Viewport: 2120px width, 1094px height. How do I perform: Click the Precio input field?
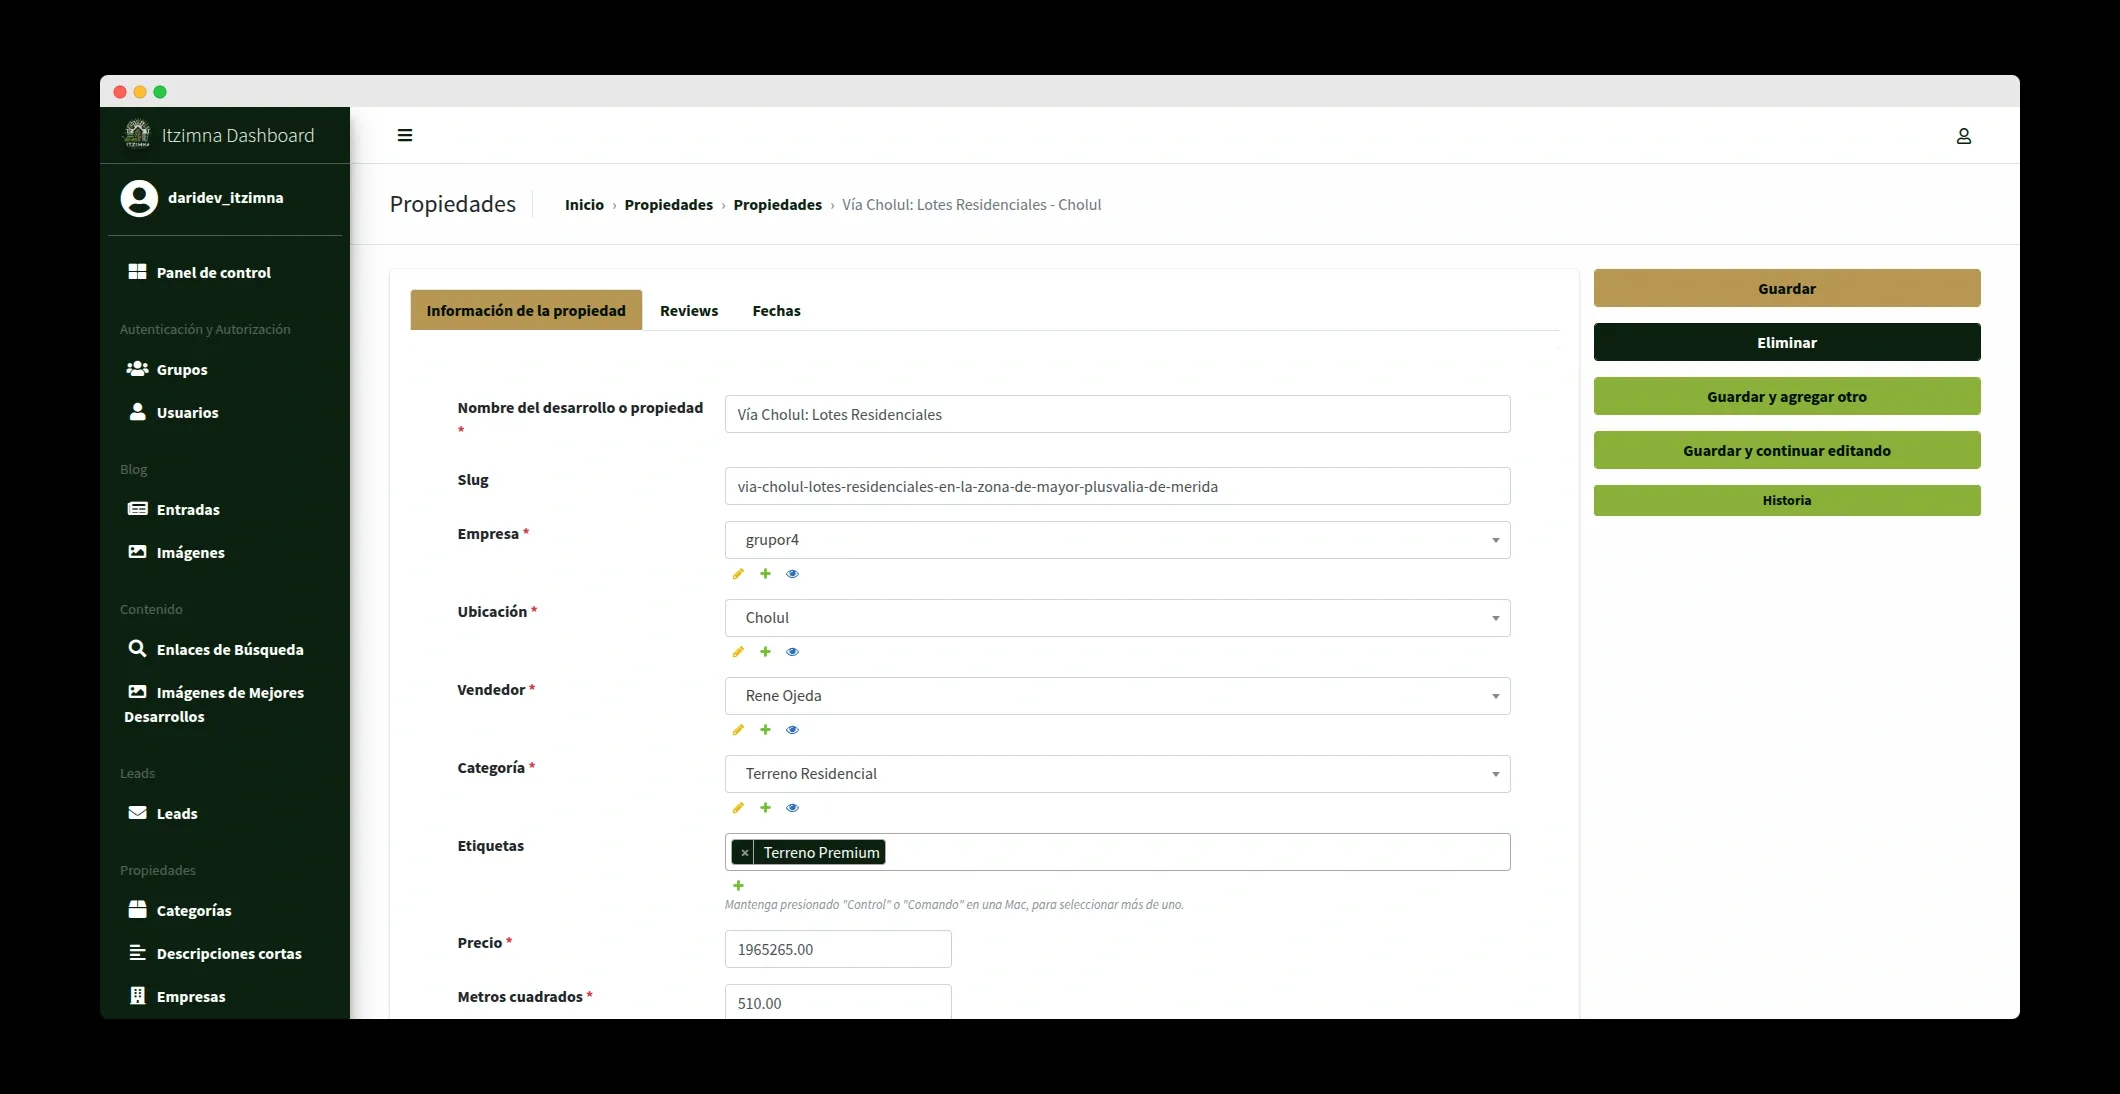tap(838, 949)
